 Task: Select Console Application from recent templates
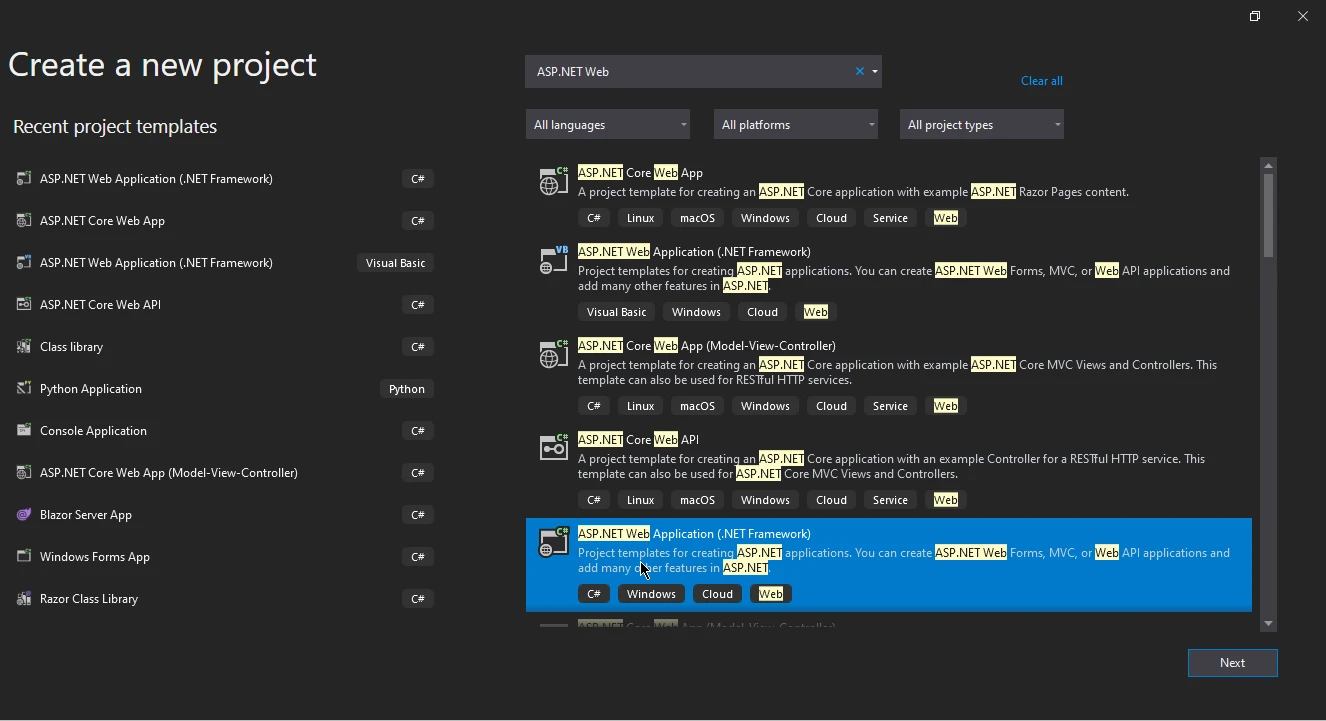pos(93,431)
